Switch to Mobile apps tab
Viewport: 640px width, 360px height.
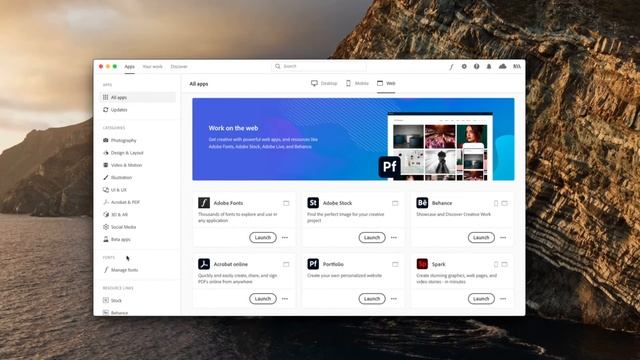coord(357,83)
